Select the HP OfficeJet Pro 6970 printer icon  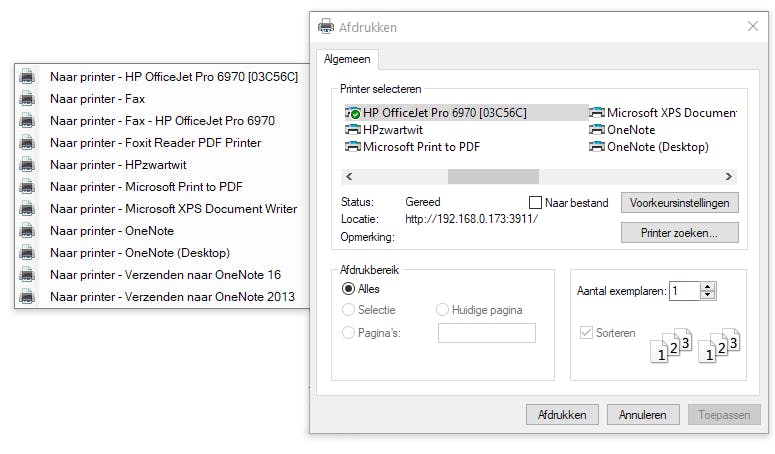[x=353, y=113]
